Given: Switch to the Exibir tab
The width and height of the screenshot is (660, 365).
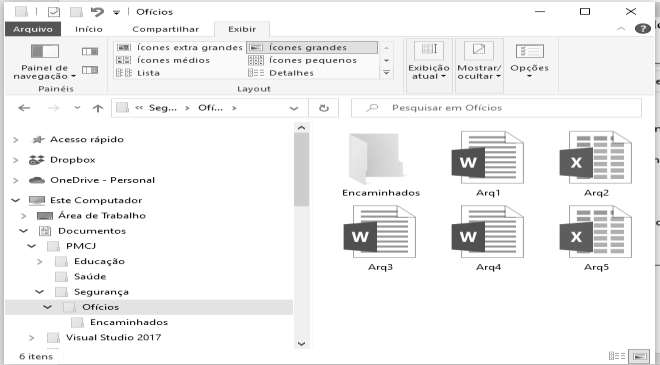Looking at the screenshot, I should [x=242, y=29].
